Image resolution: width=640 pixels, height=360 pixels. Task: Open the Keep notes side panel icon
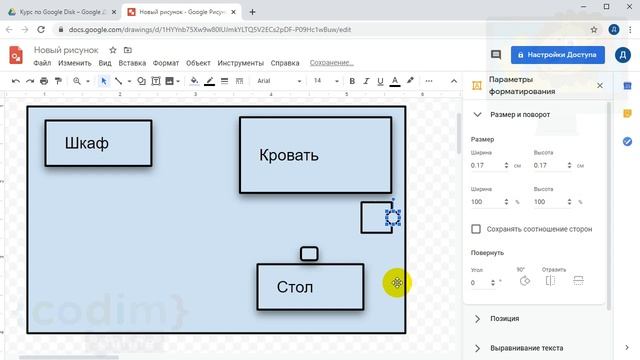click(627, 113)
